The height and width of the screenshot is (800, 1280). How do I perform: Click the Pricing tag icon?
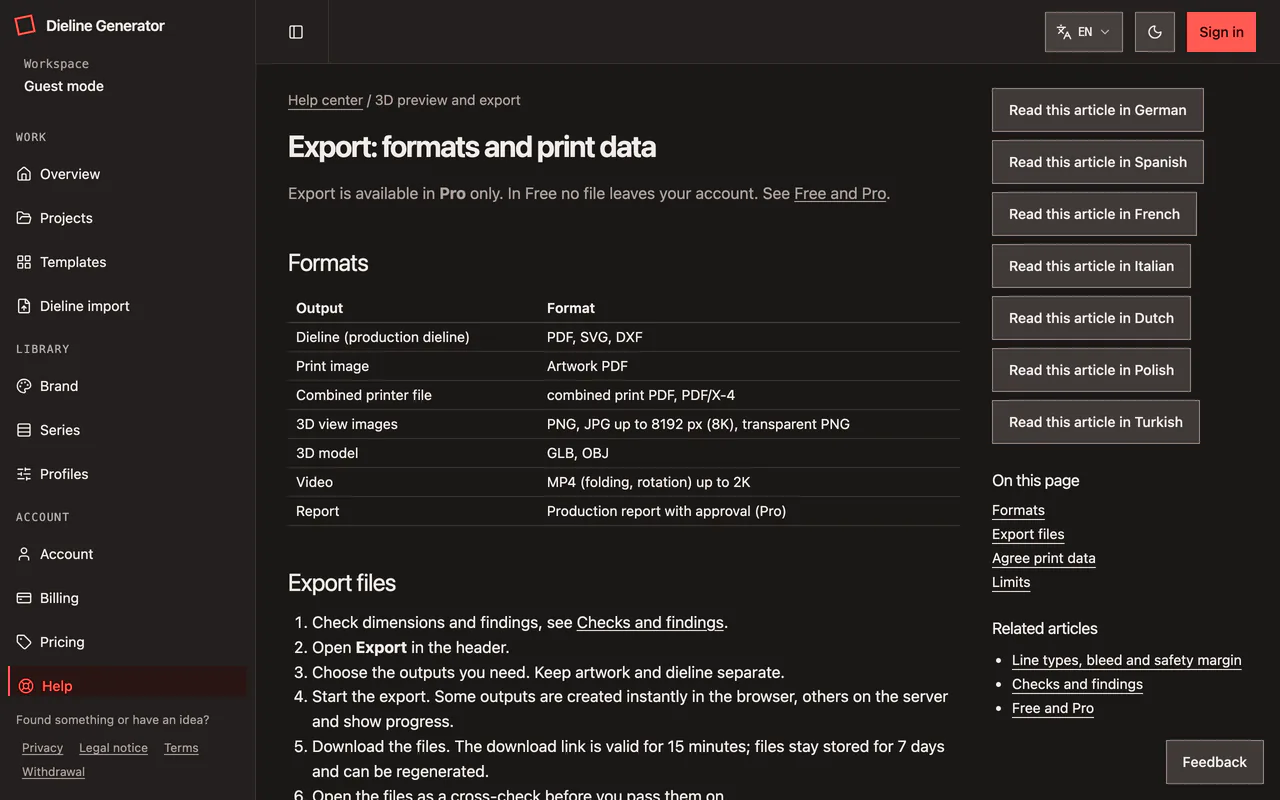point(24,642)
